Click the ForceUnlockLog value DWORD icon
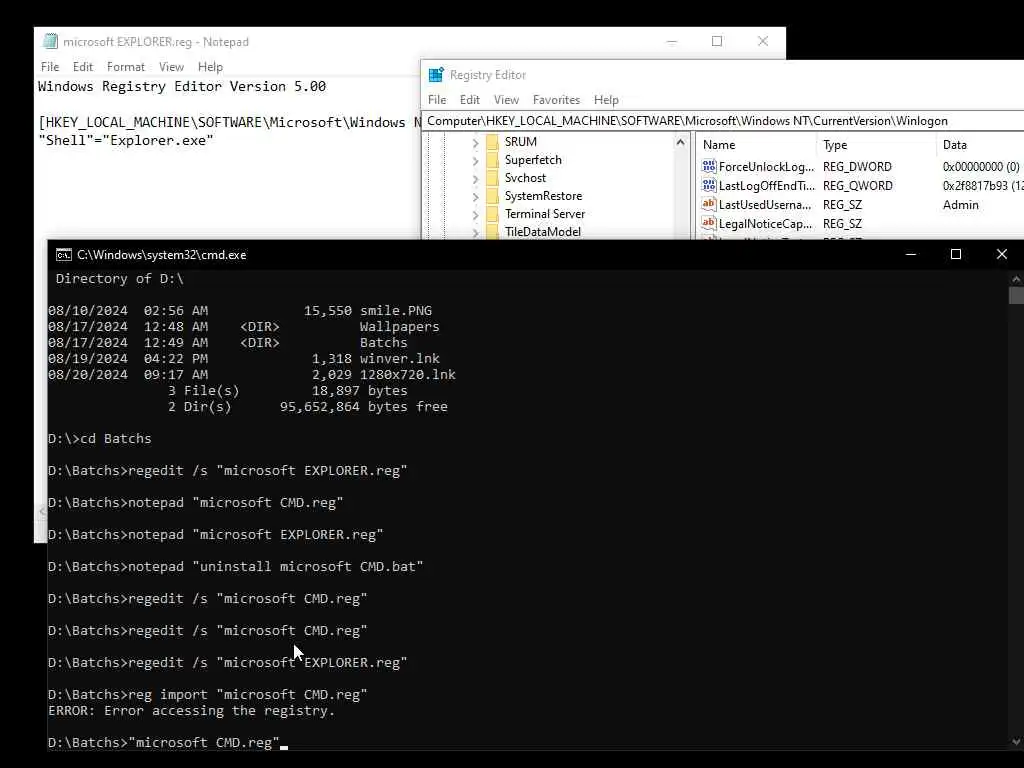This screenshot has width=1024, height=768. click(x=709, y=166)
